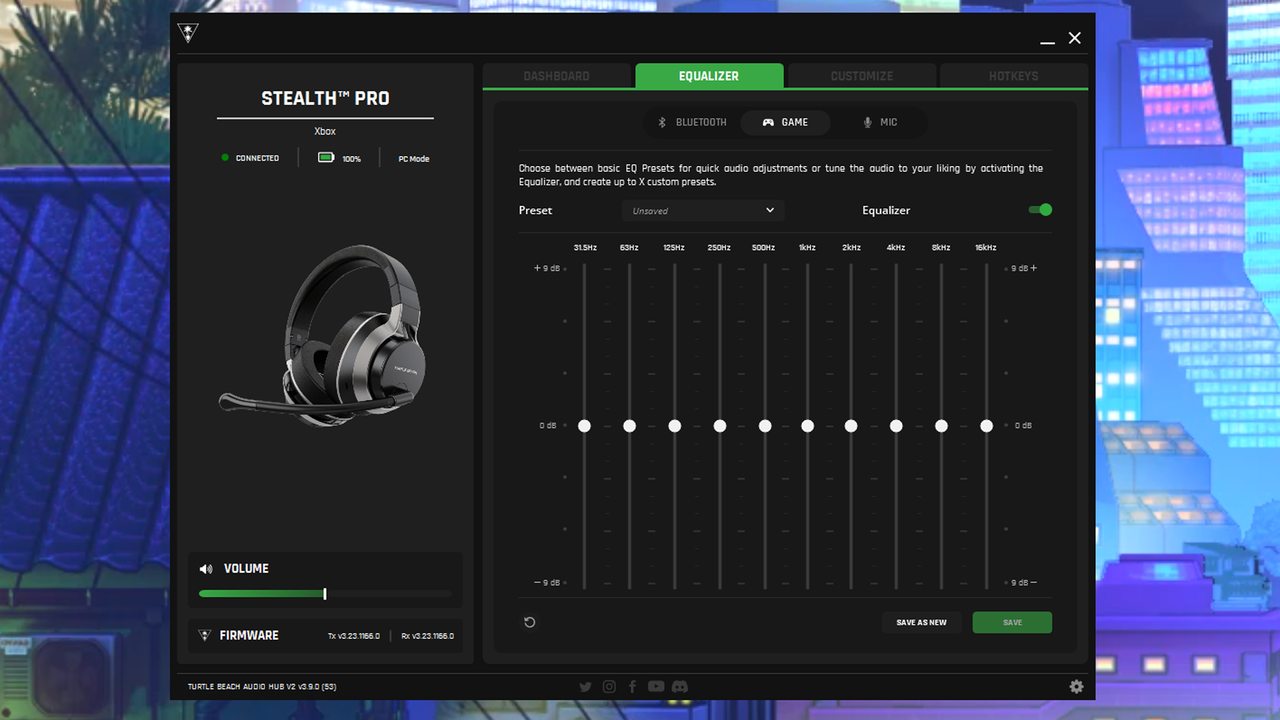Reset equalizer with the circular arrow icon
The width and height of the screenshot is (1280, 720).
click(x=530, y=622)
